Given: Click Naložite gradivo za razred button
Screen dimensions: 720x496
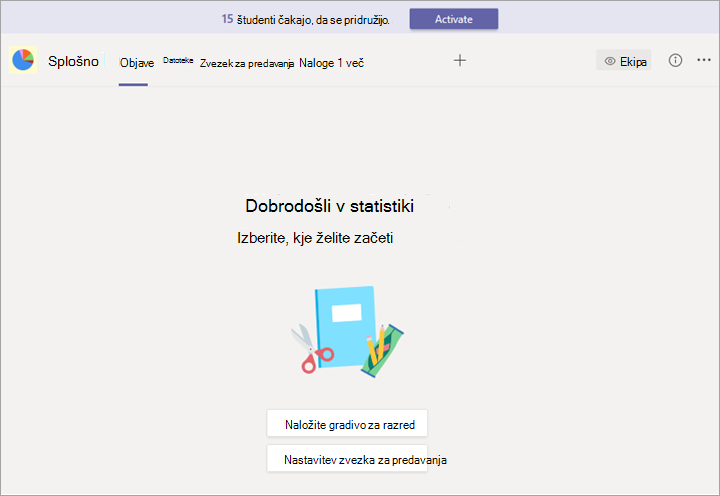Looking at the screenshot, I should (x=347, y=424).
